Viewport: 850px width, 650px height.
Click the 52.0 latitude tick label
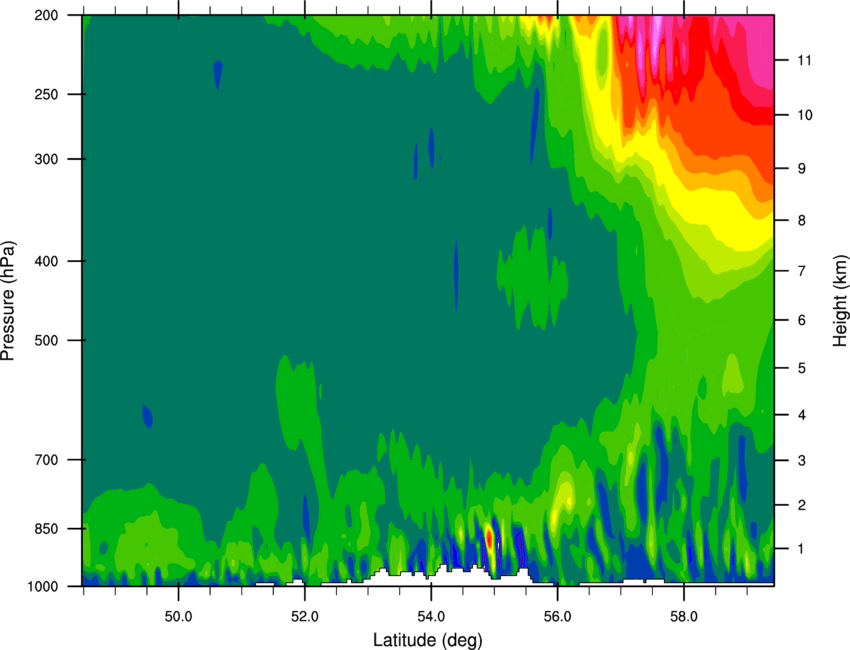tap(305, 617)
